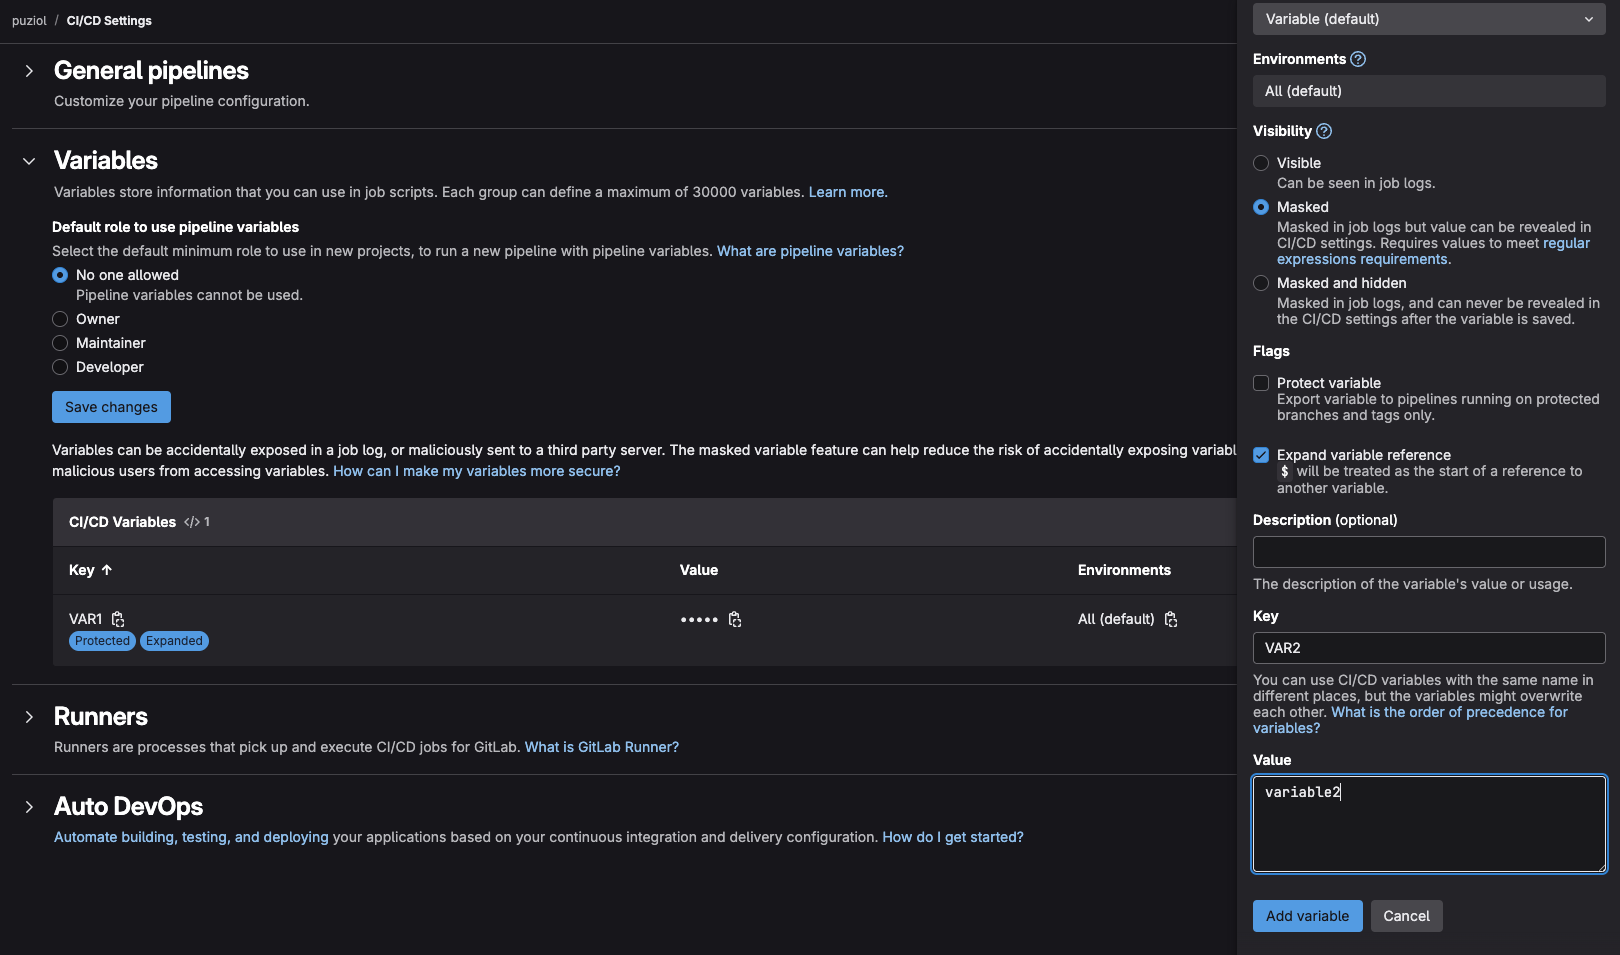Select the Masked and hidden visibility option
The width and height of the screenshot is (1620, 955).
[1261, 283]
